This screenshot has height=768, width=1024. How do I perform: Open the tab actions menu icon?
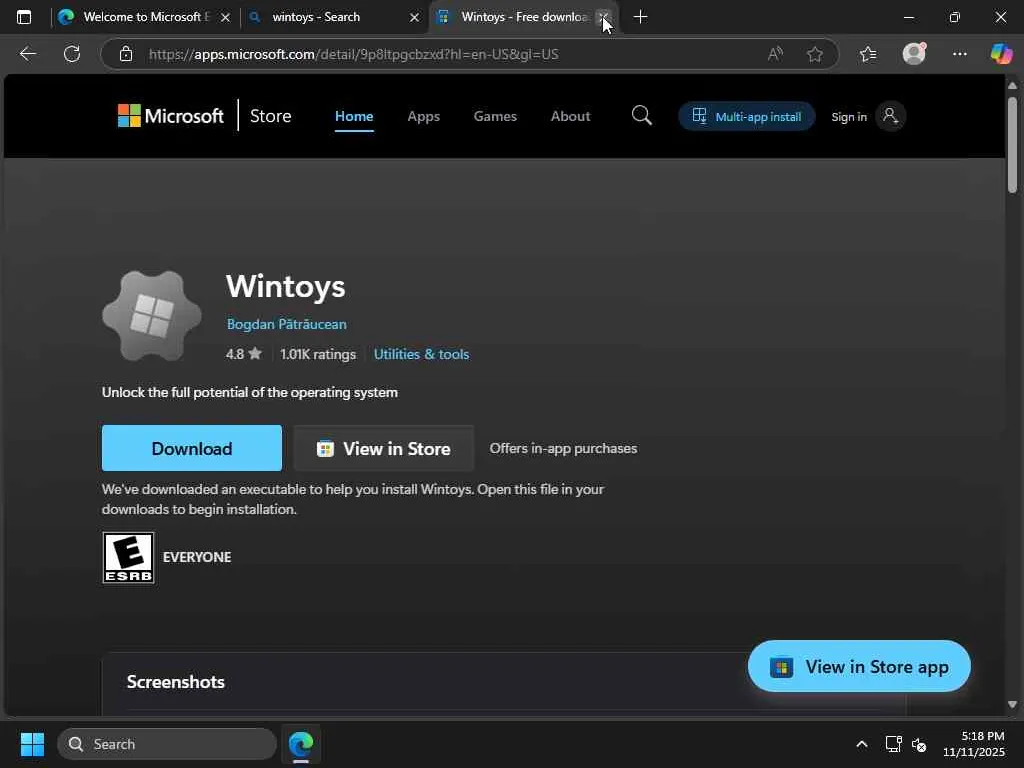pyautogui.click(x=24, y=17)
